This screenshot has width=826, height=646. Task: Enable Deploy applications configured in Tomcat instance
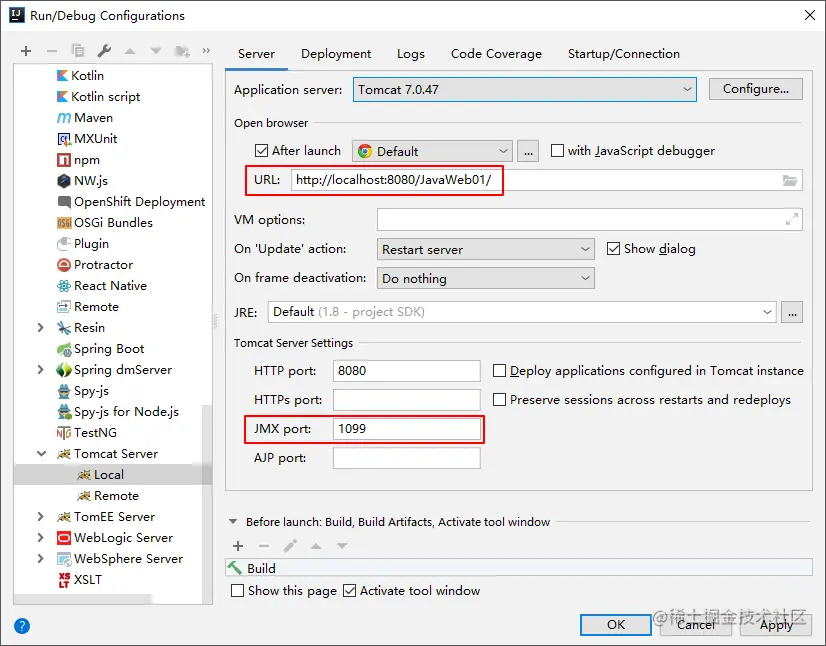click(x=499, y=371)
